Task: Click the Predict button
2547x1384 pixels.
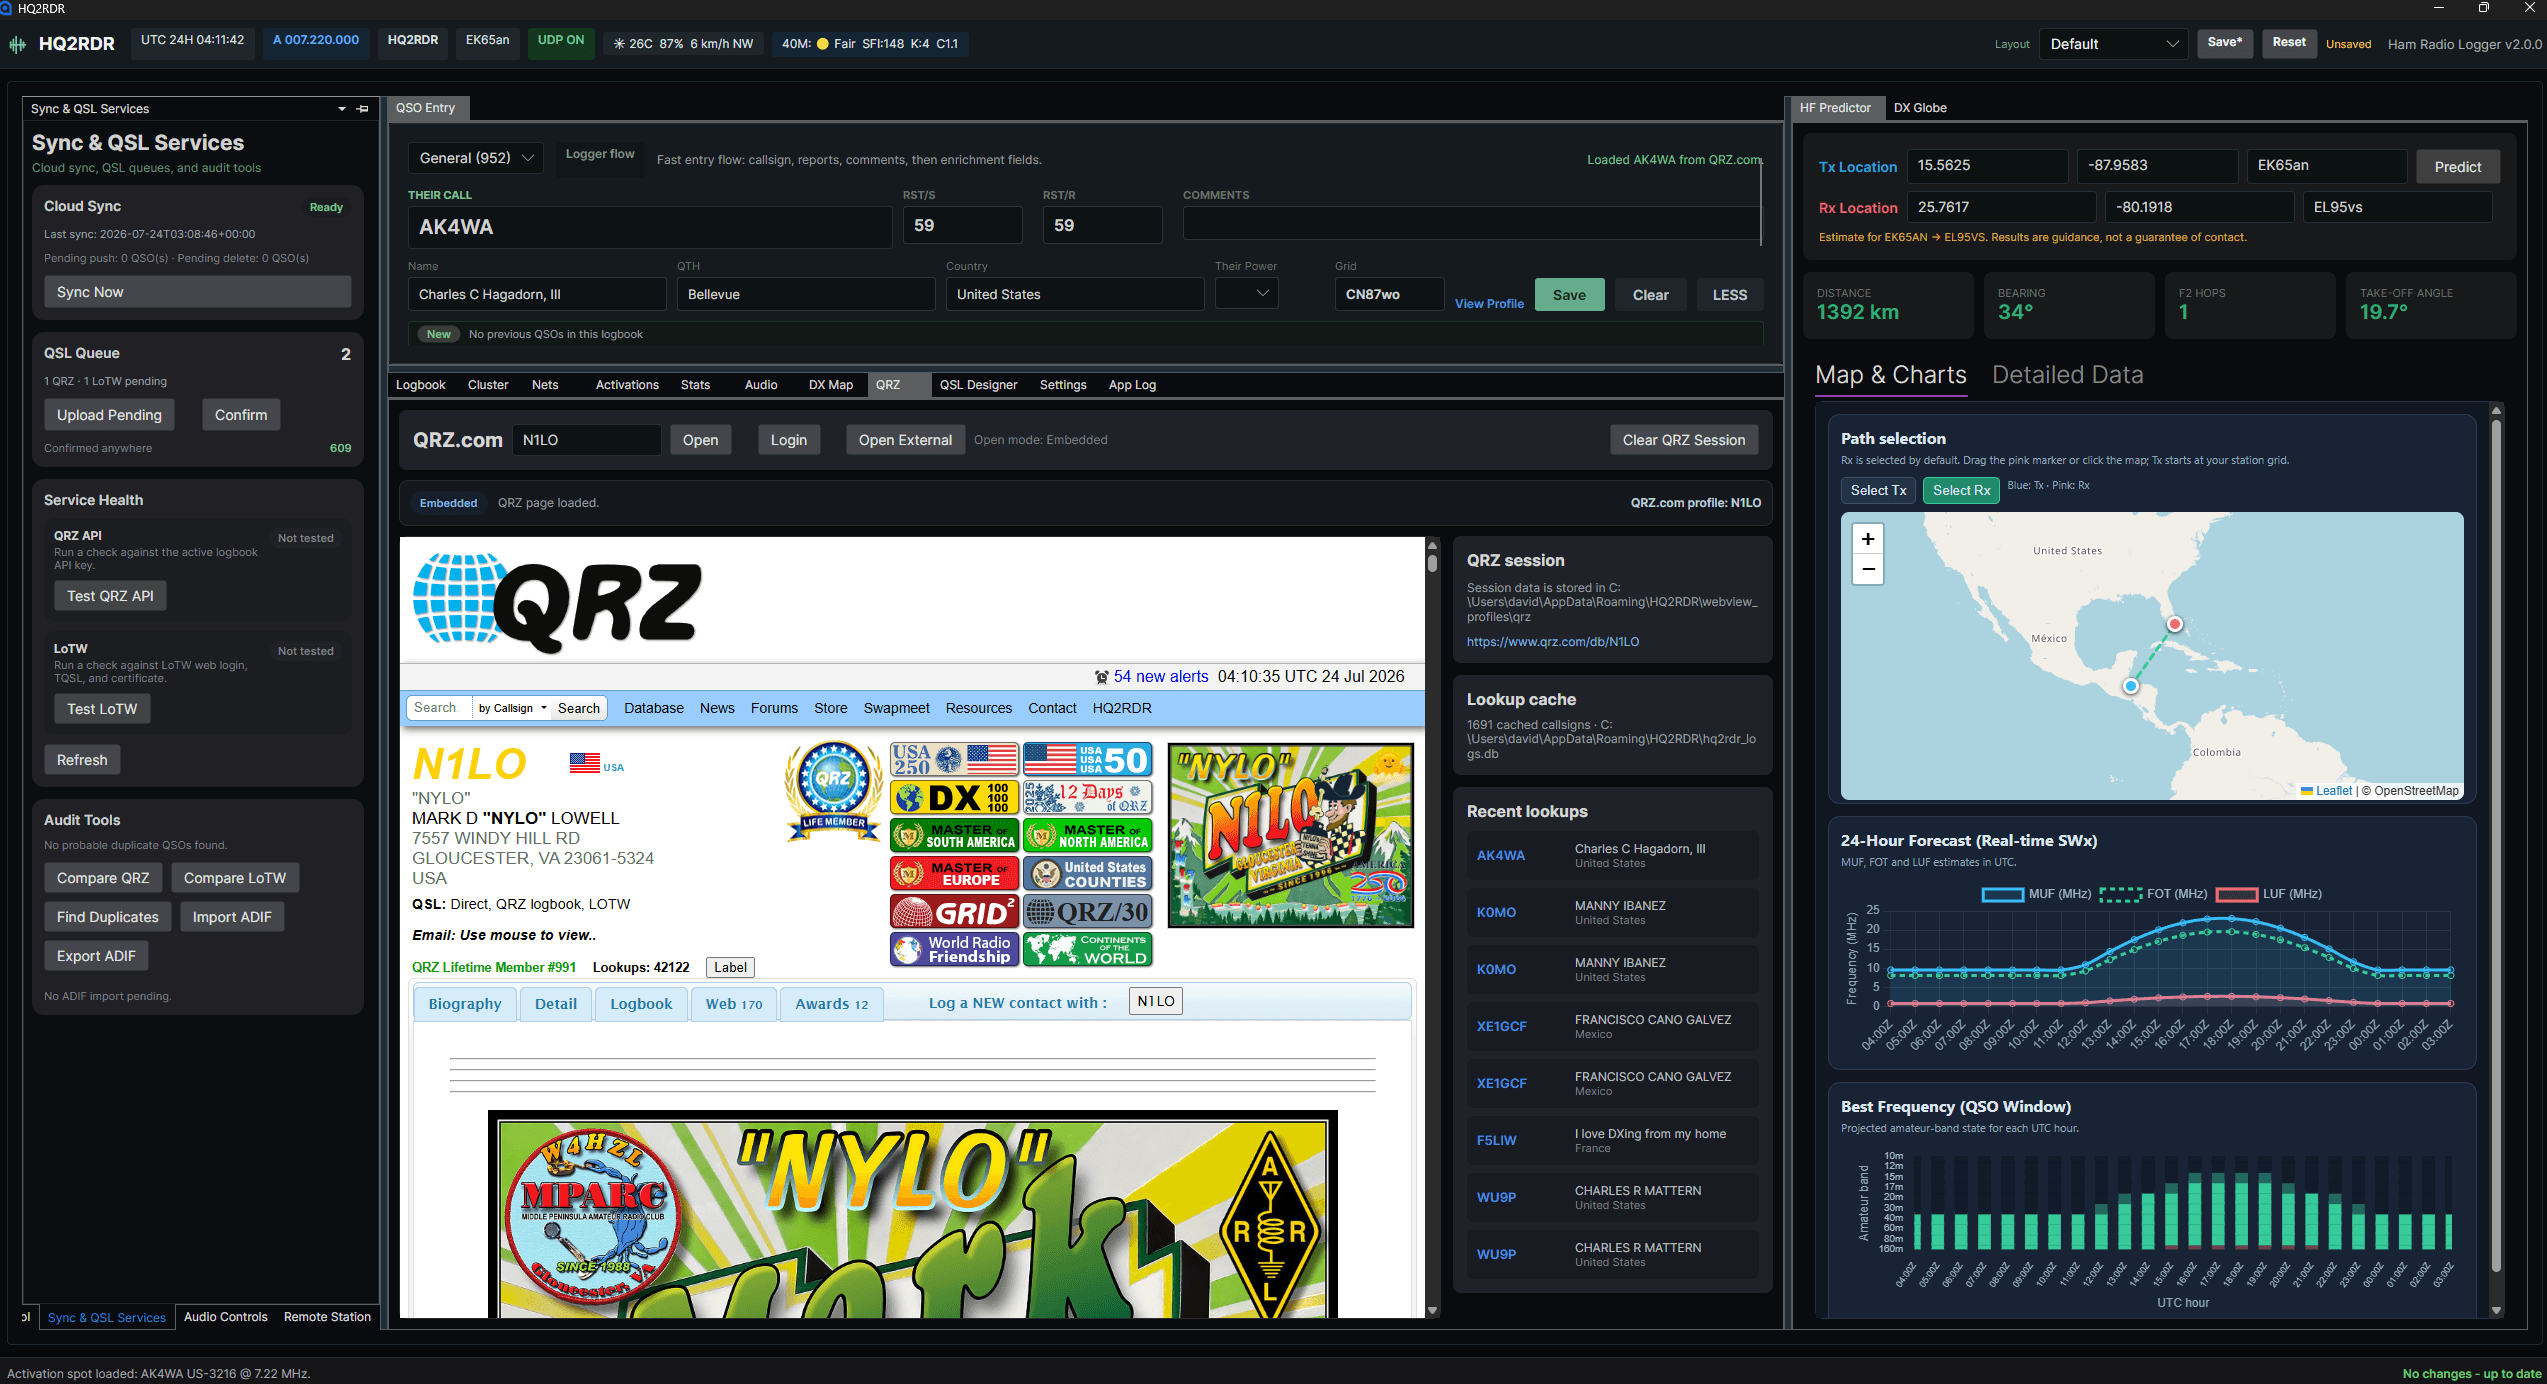Action: click(2457, 167)
